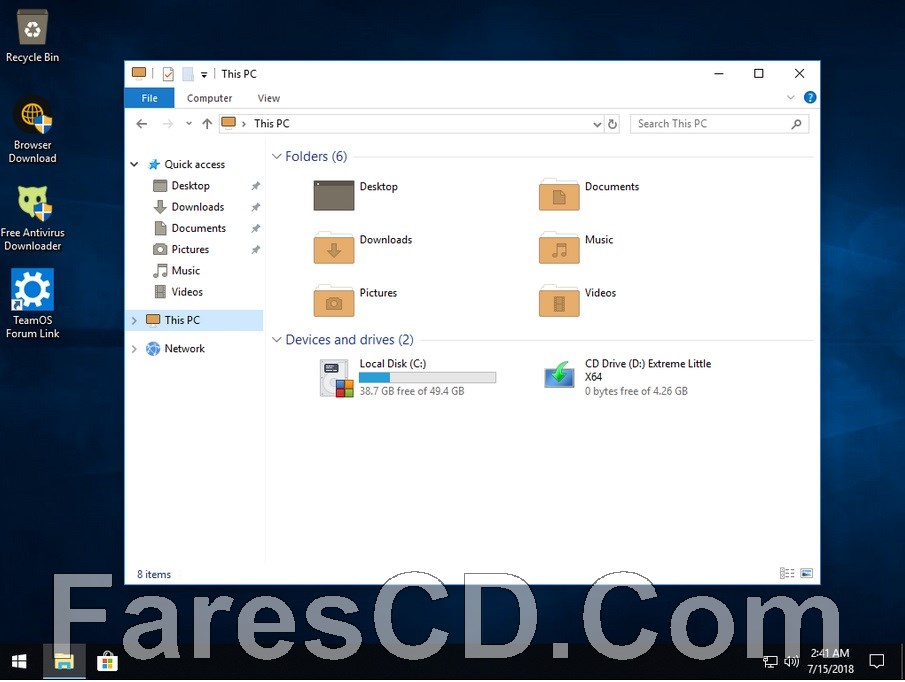The image size is (905, 682).
Task: Open Microsoft Store from the taskbar
Action: click(107, 662)
